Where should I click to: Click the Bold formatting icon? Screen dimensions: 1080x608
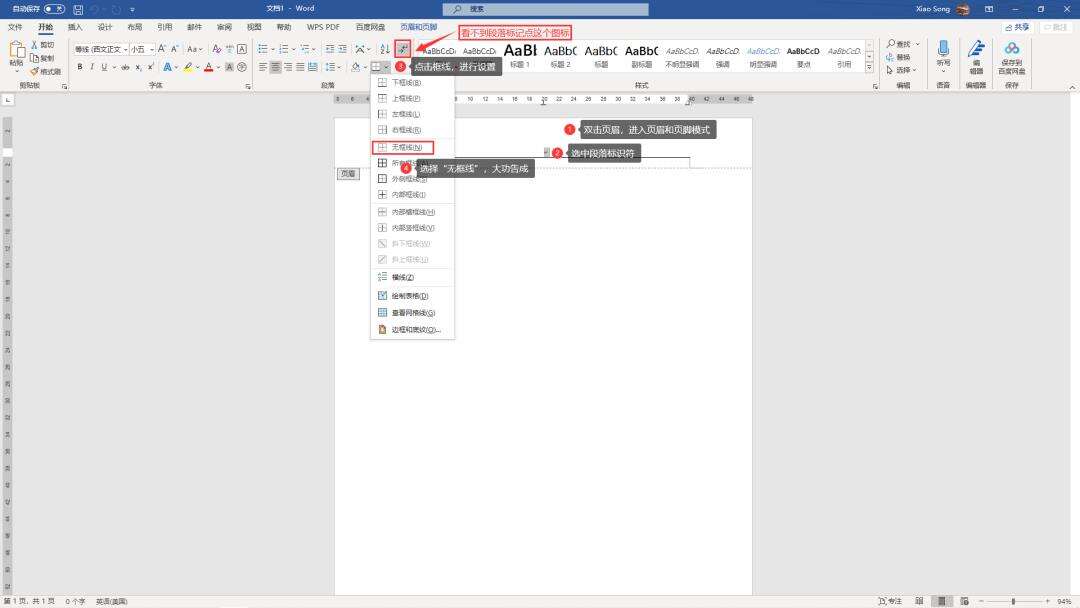point(80,67)
